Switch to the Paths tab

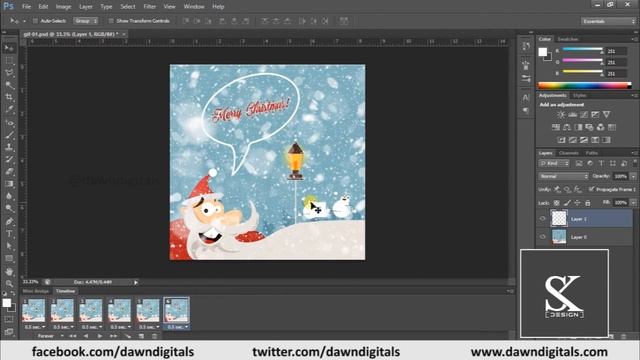591,153
